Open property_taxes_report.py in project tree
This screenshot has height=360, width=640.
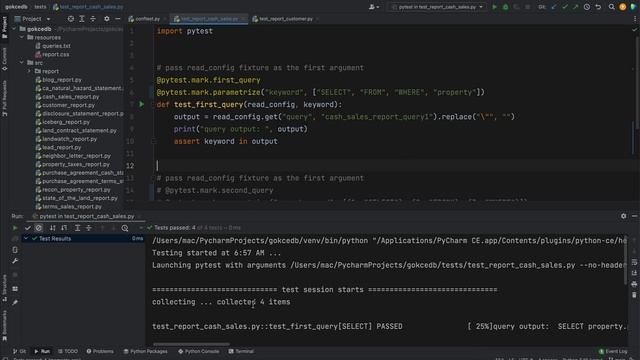pos(73,164)
